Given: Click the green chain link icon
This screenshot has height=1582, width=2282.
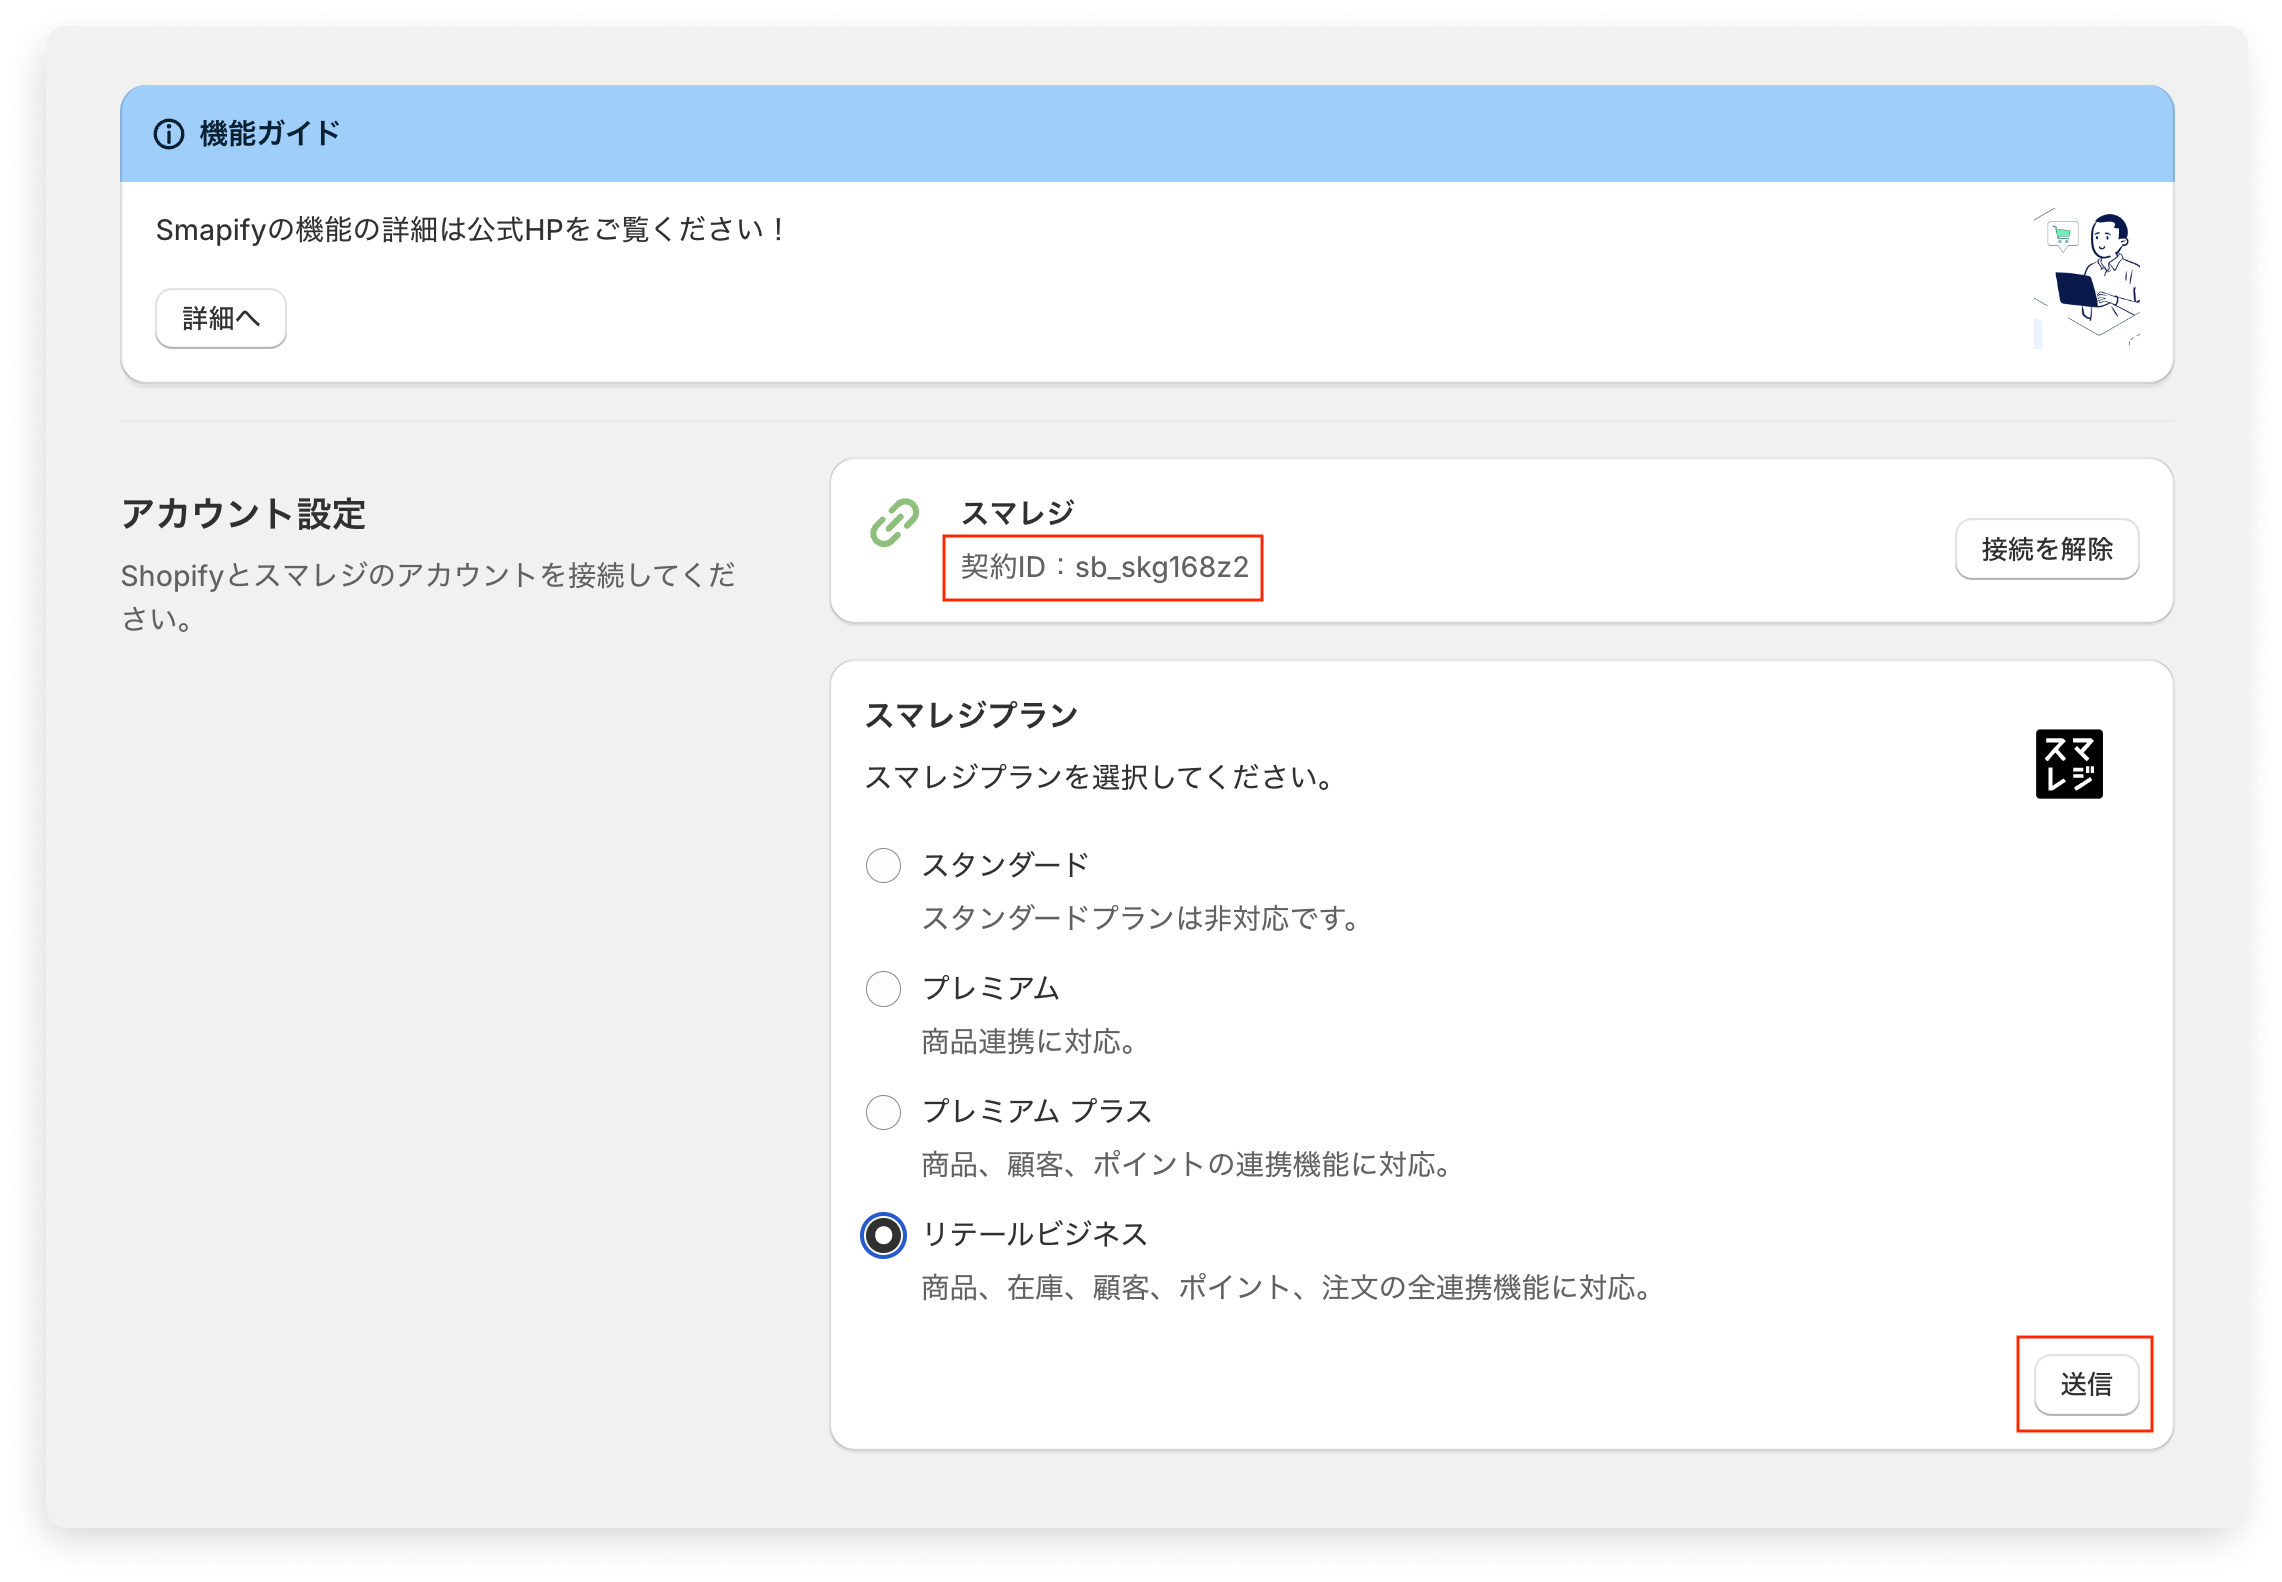Looking at the screenshot, I should click(x=894, y=523).
